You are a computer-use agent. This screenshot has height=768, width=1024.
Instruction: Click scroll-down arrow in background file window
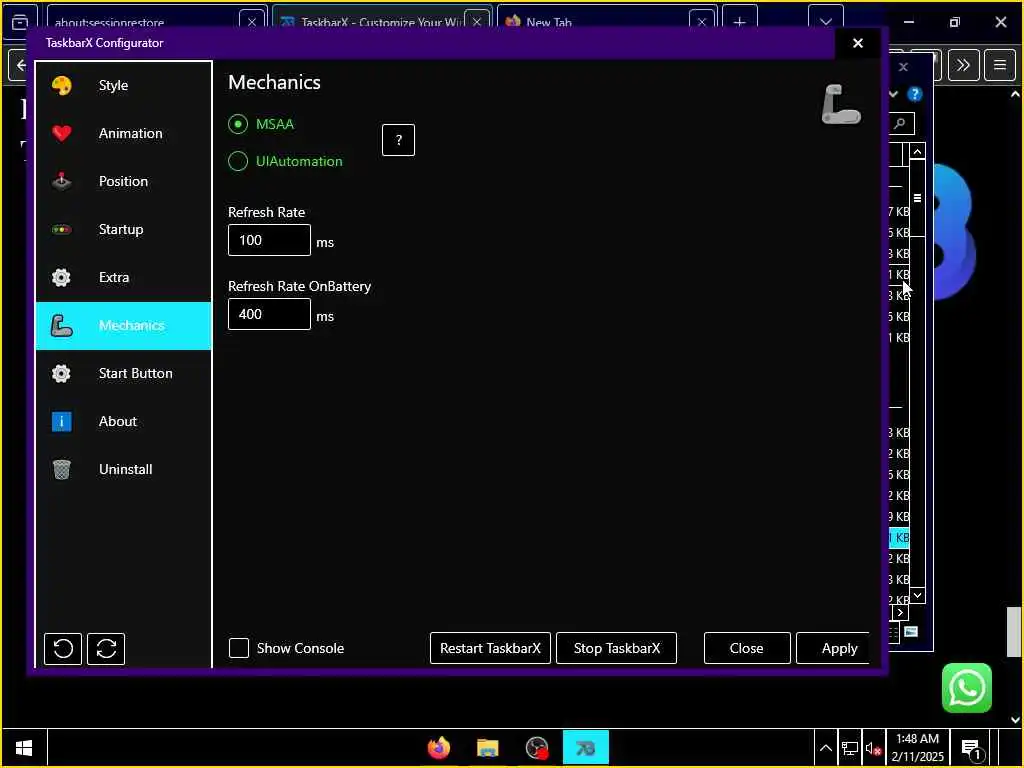tap(918, 595)
